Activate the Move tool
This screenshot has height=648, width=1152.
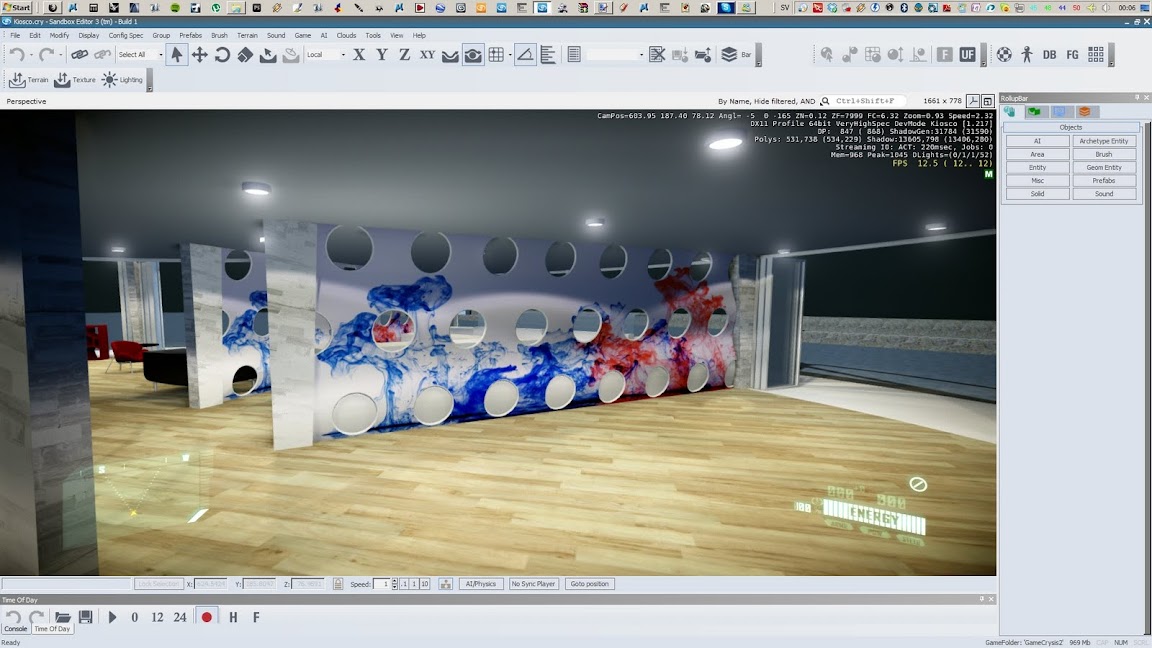point(199,54)
